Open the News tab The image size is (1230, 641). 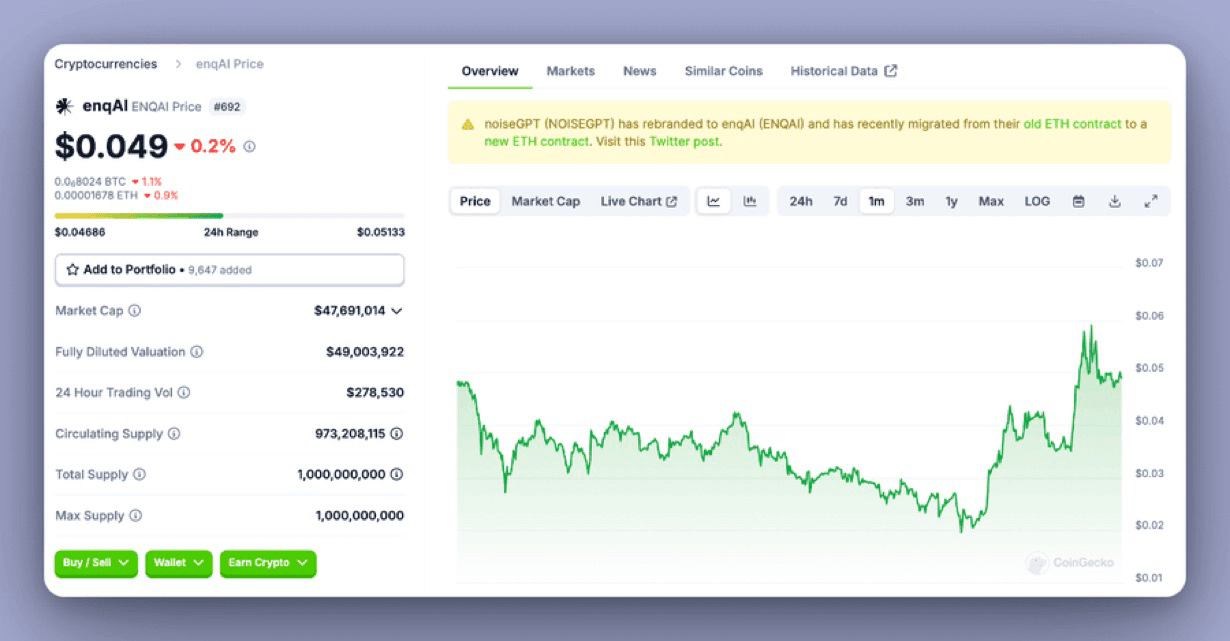pyautogui.click(x=640, y=71)
